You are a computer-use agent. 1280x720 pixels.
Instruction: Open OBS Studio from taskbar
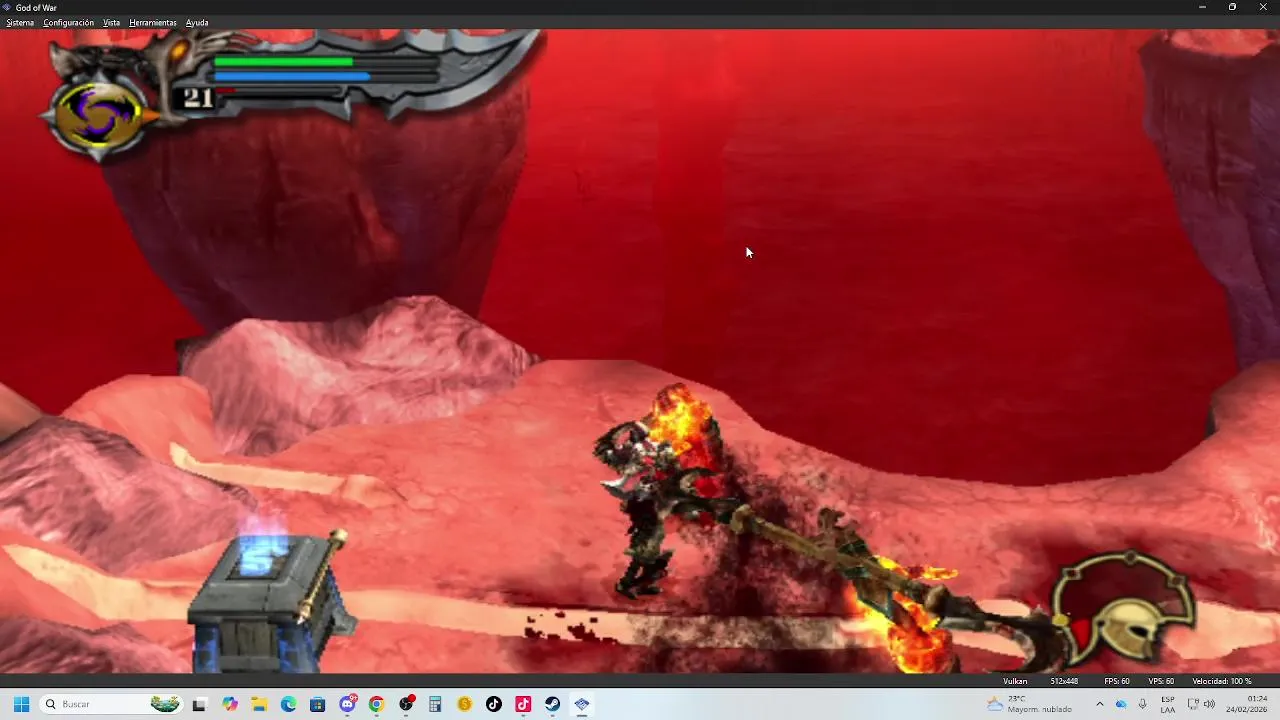[x=406, y=704]
